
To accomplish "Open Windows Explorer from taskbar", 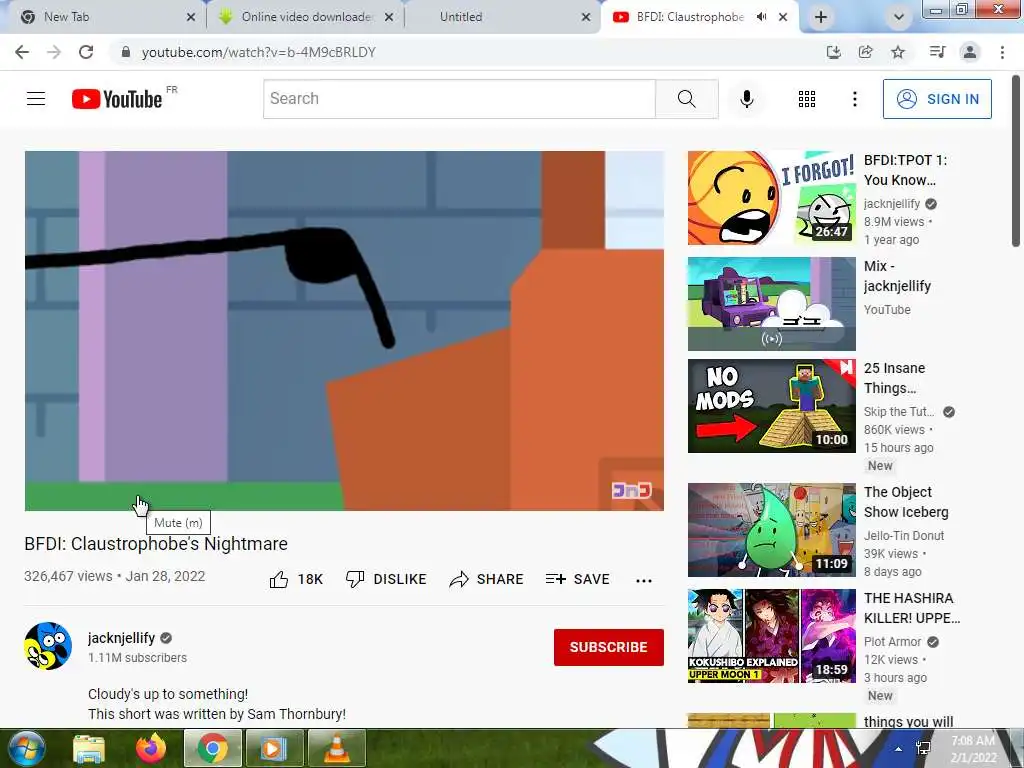I will coord(89,748).
